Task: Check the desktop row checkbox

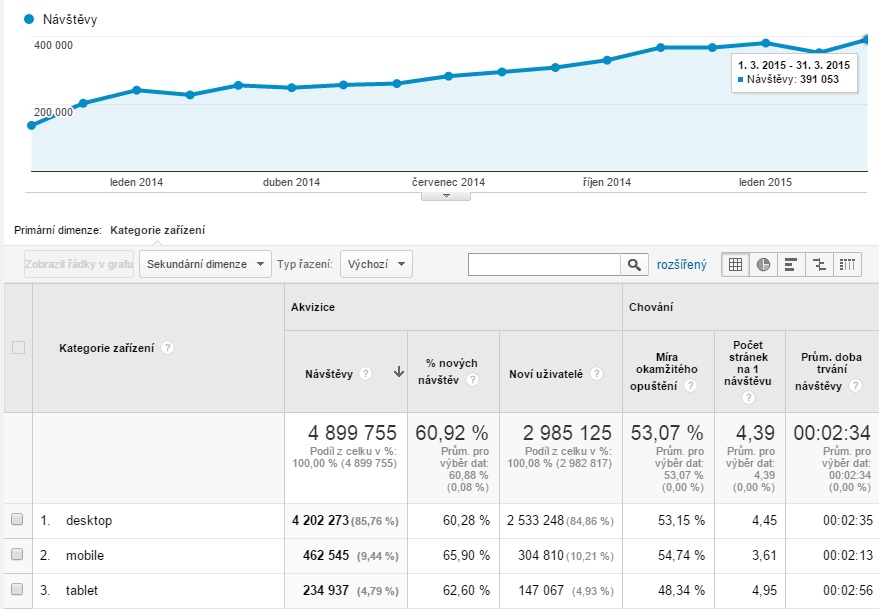Action: [x=17, y=520]
